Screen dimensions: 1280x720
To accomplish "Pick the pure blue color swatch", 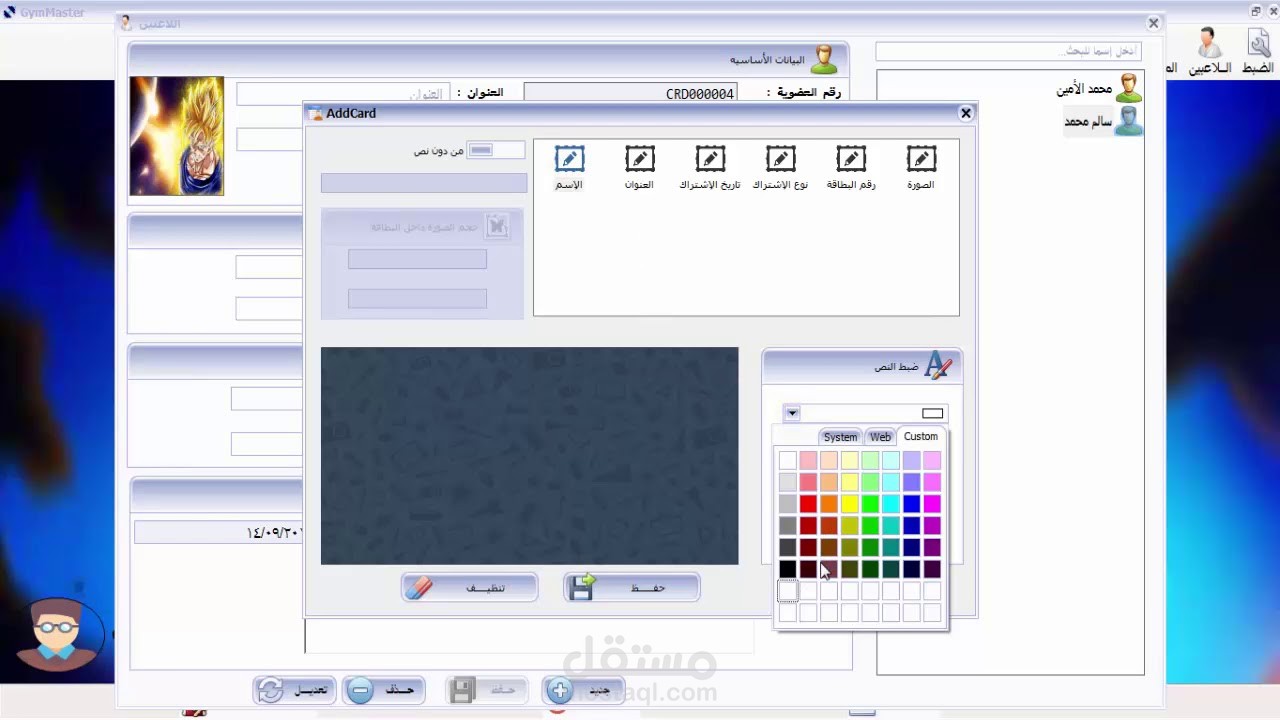I will coord(911,504).
